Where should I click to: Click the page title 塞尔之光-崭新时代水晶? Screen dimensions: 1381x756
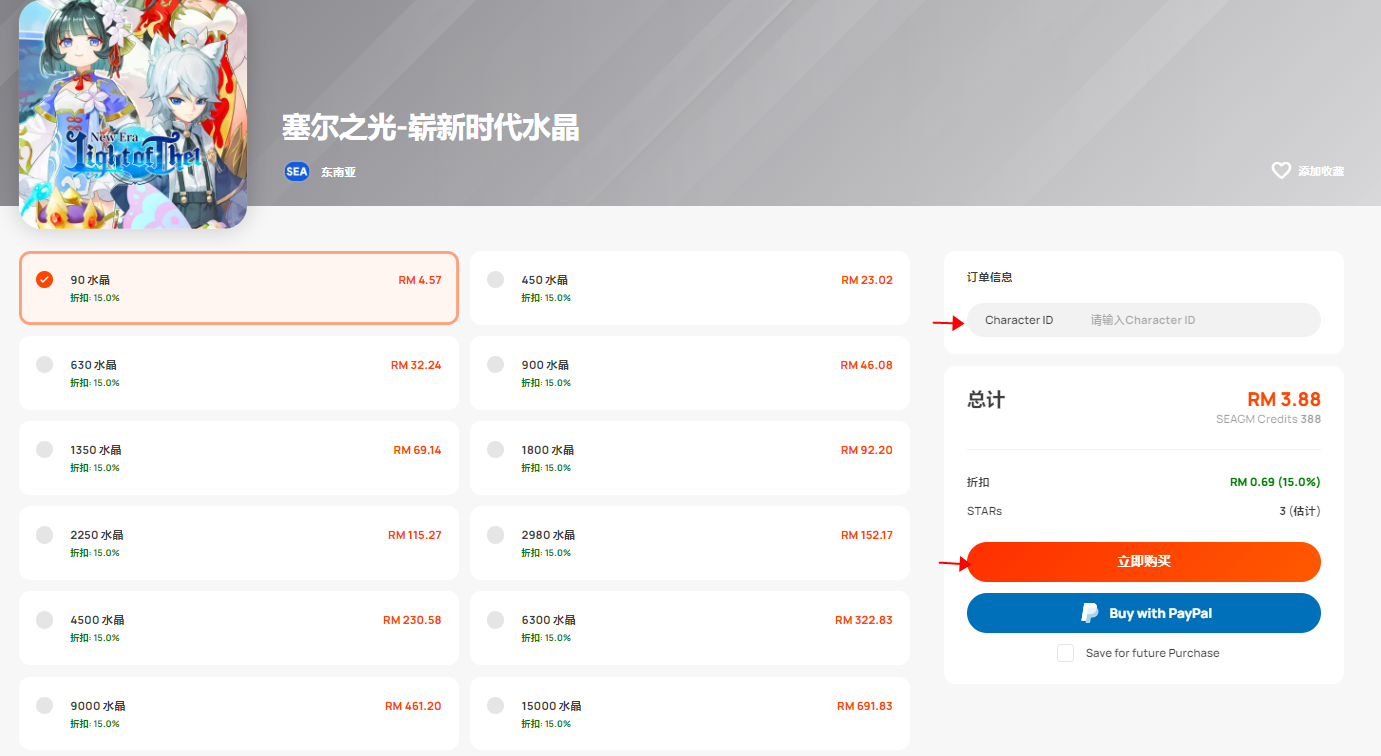pyautogui.click(x=431, y=128)
